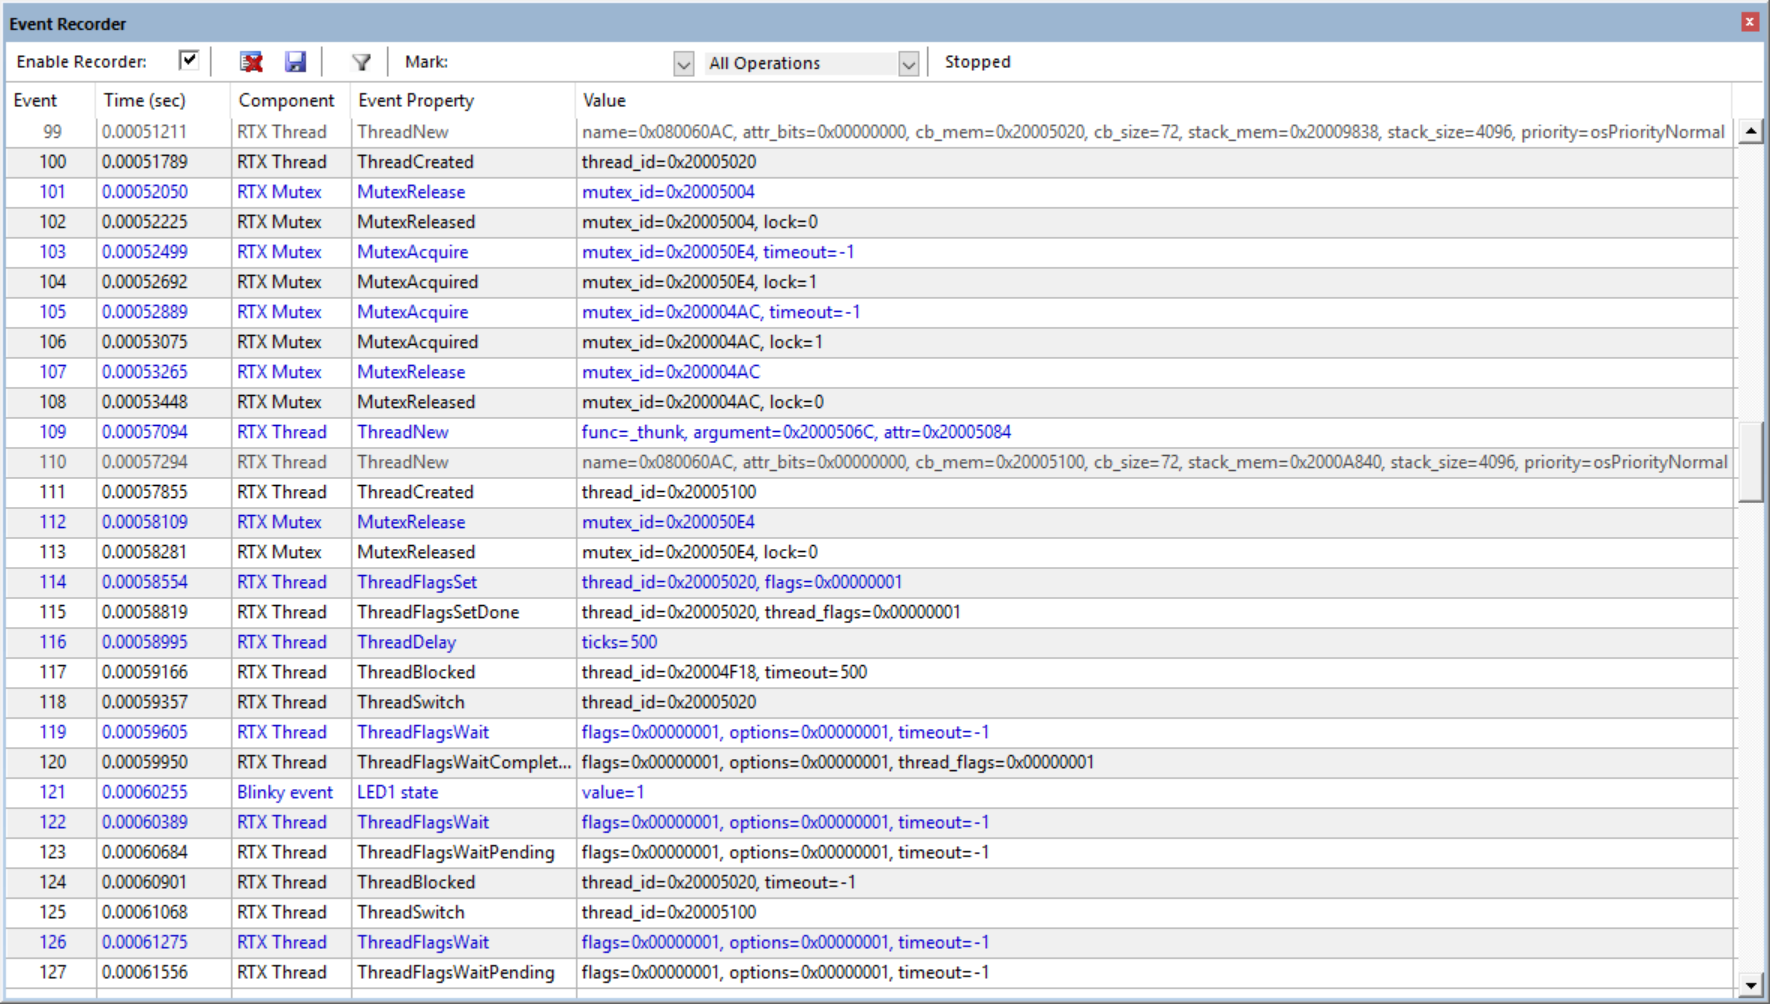Click ThreadNew in event 110 row
The height and width of the screenshot is (1004, 1770).
(403, 462)
